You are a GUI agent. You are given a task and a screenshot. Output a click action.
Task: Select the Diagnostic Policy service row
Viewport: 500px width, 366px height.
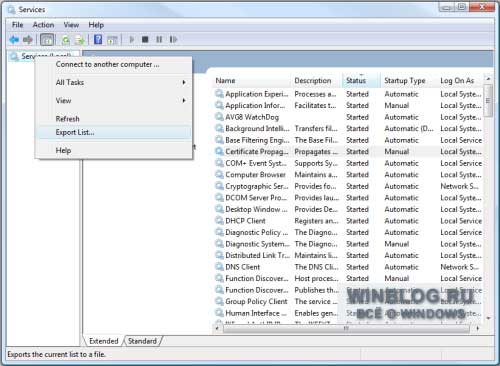348,232
